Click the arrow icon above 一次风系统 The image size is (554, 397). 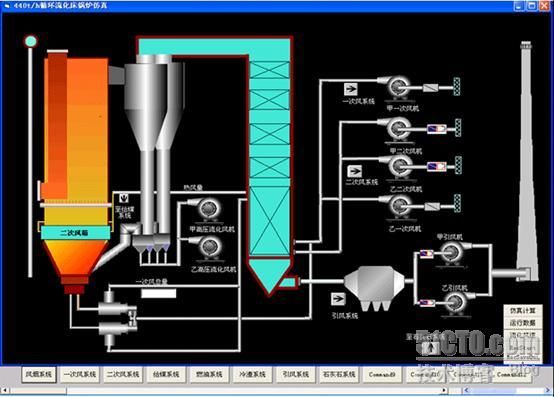click(350, 89)
